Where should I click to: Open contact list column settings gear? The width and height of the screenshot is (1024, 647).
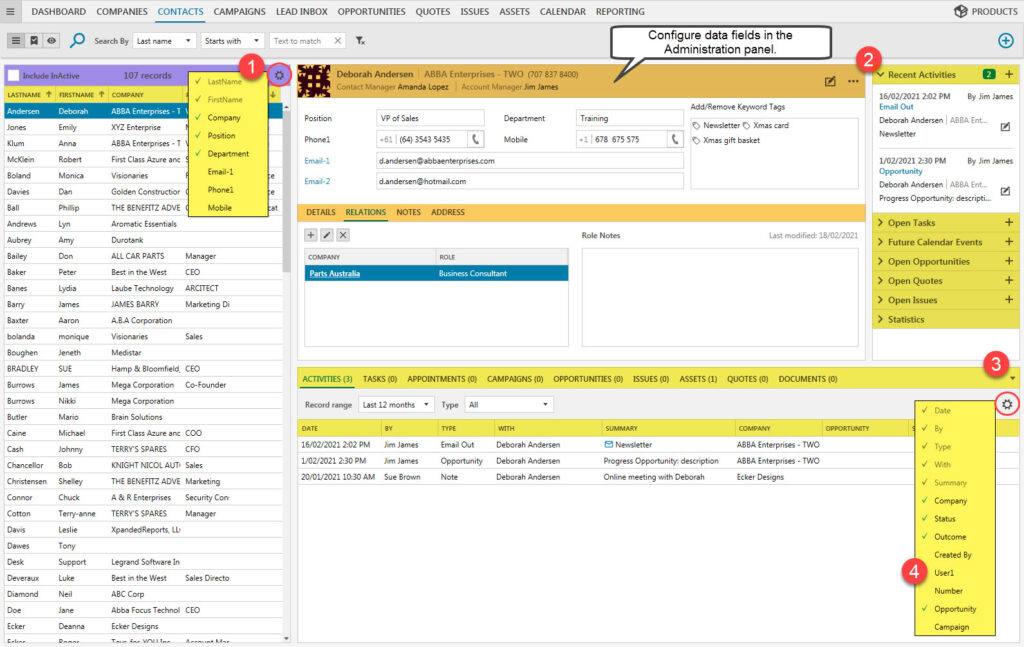click(280, 75)
